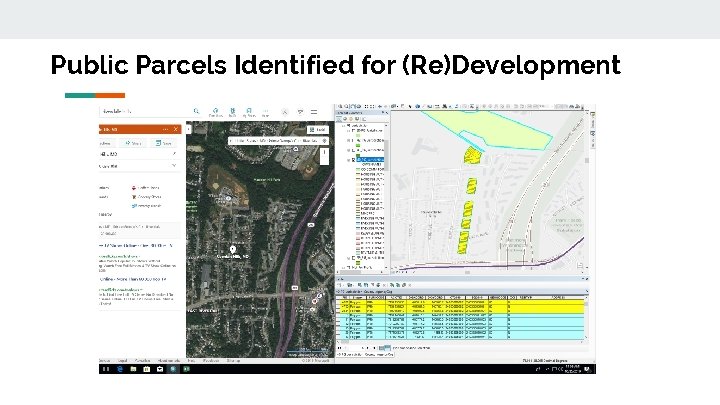The height and width of the screenshot is (405, 720).
Task: Zoom in using the satellite map plus control
Action: [324, 152]
